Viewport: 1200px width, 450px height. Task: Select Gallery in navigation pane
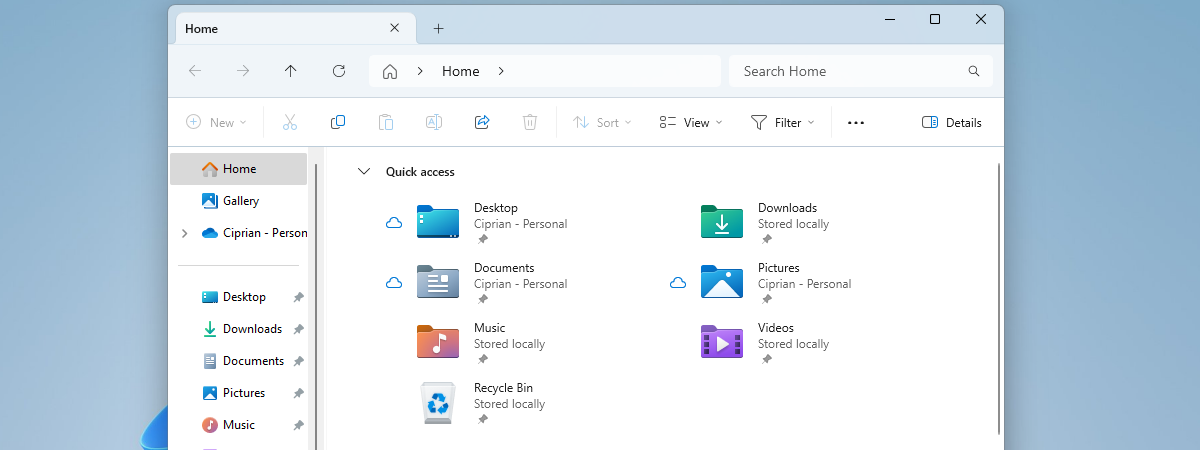tap(239, 201)
